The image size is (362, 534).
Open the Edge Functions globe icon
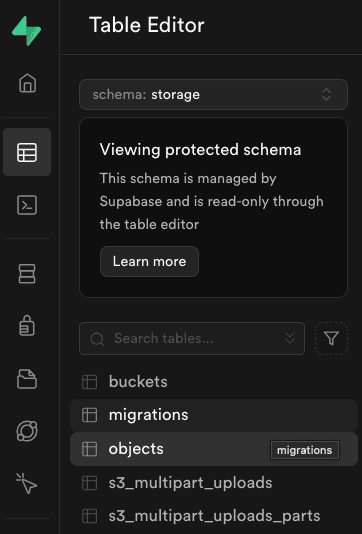click(x=27, y=431)
